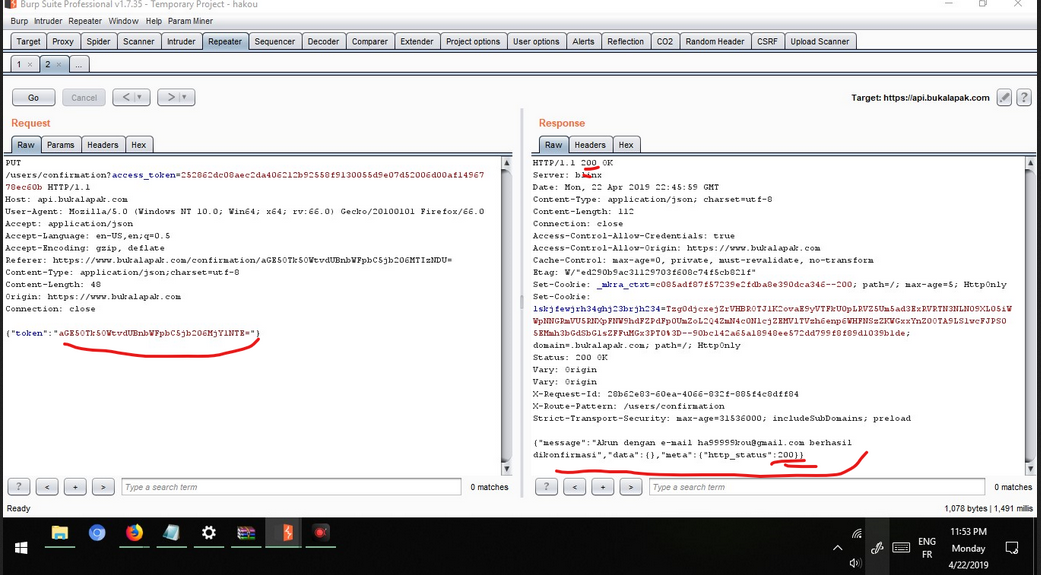Select request Hex view tab
The width and height of the screenshot is (1041, 575).
pyautogui.click(x=139, y=145)
